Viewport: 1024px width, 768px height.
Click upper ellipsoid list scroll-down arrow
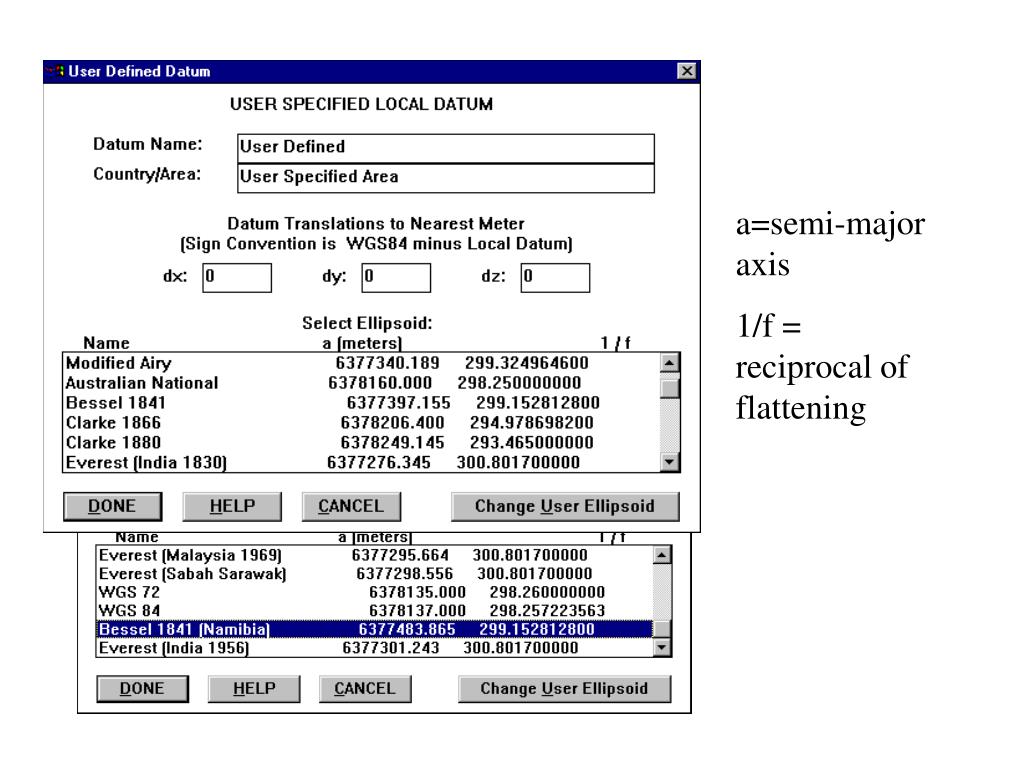[669, 462]
